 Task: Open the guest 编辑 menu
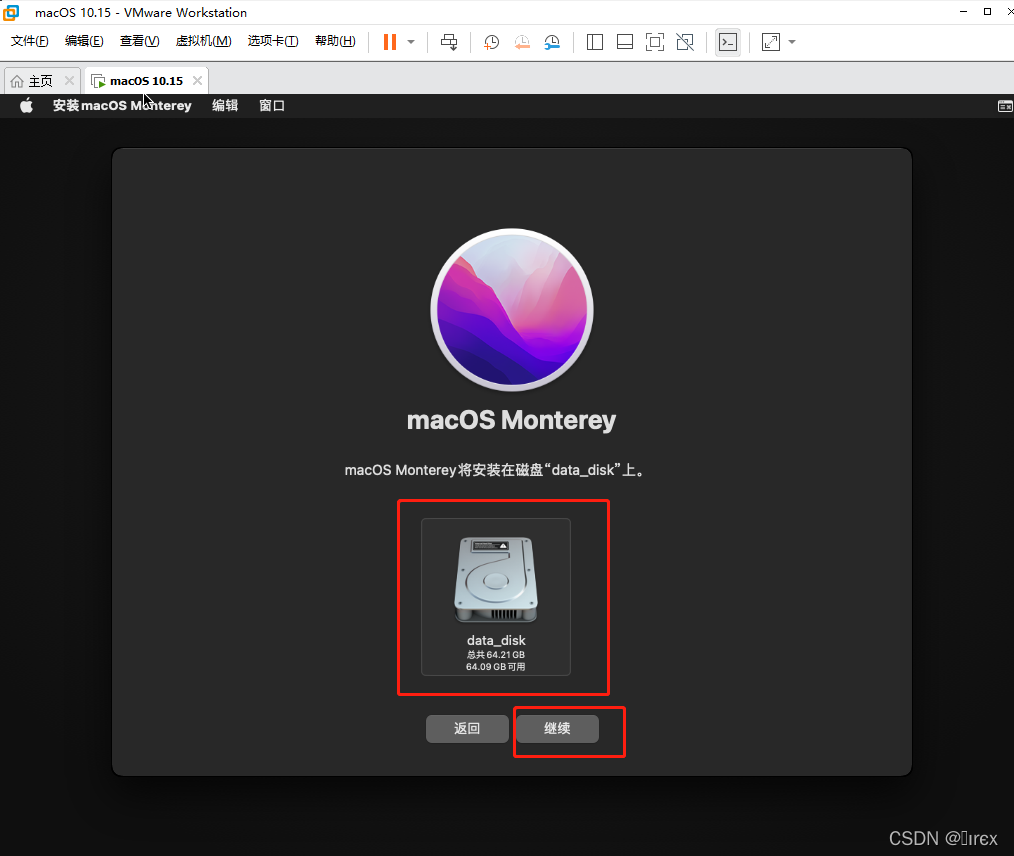tap(225, 105)
